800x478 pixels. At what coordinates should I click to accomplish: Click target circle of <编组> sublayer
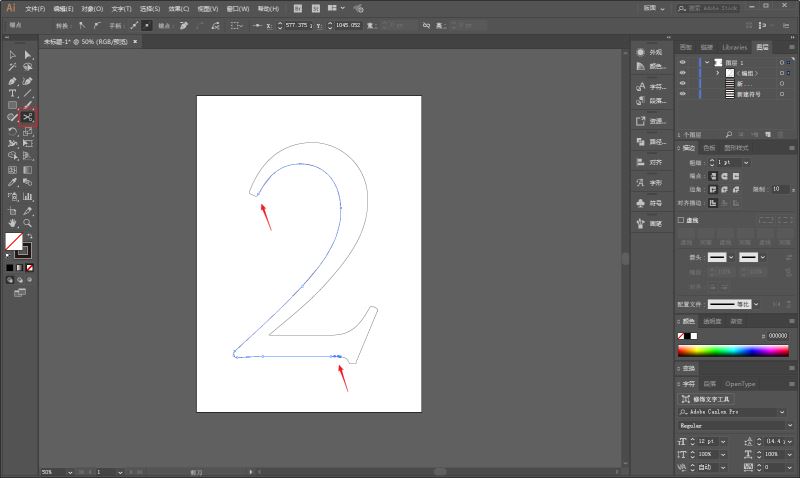click(x=782, y=73)
